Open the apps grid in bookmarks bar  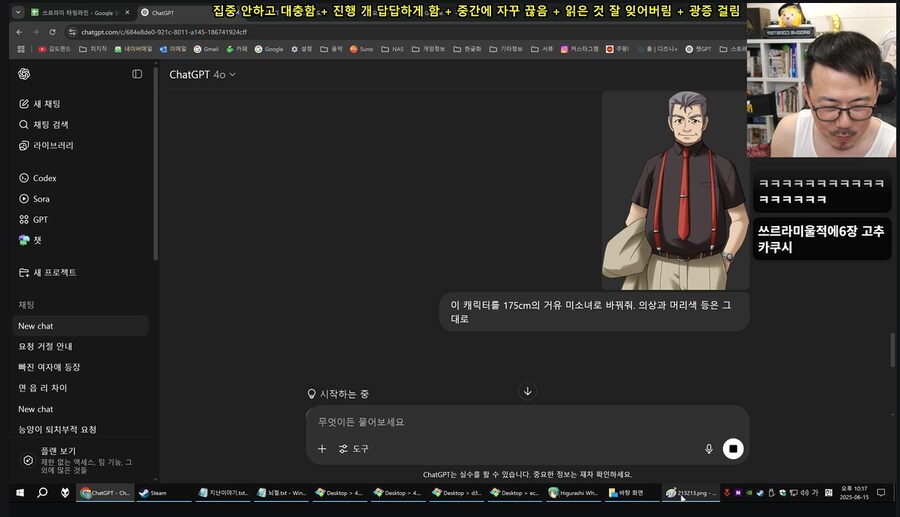[x=21, y=49]
